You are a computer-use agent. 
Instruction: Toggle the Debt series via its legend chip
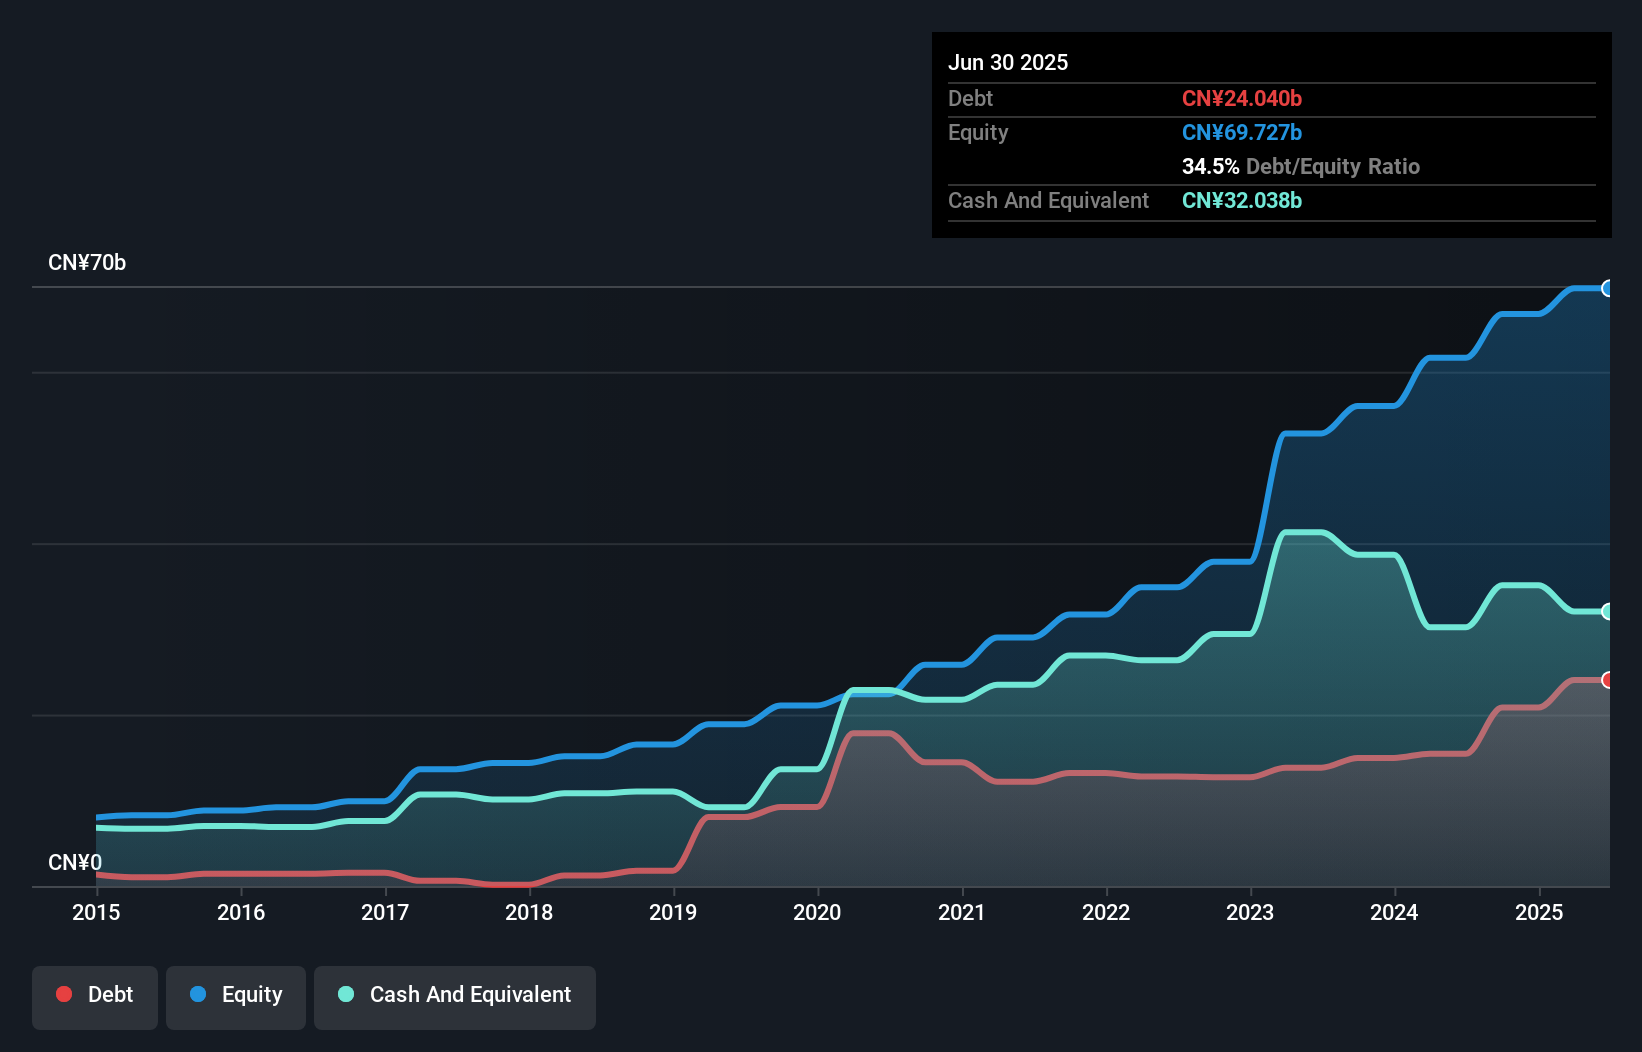click(95, 996)
